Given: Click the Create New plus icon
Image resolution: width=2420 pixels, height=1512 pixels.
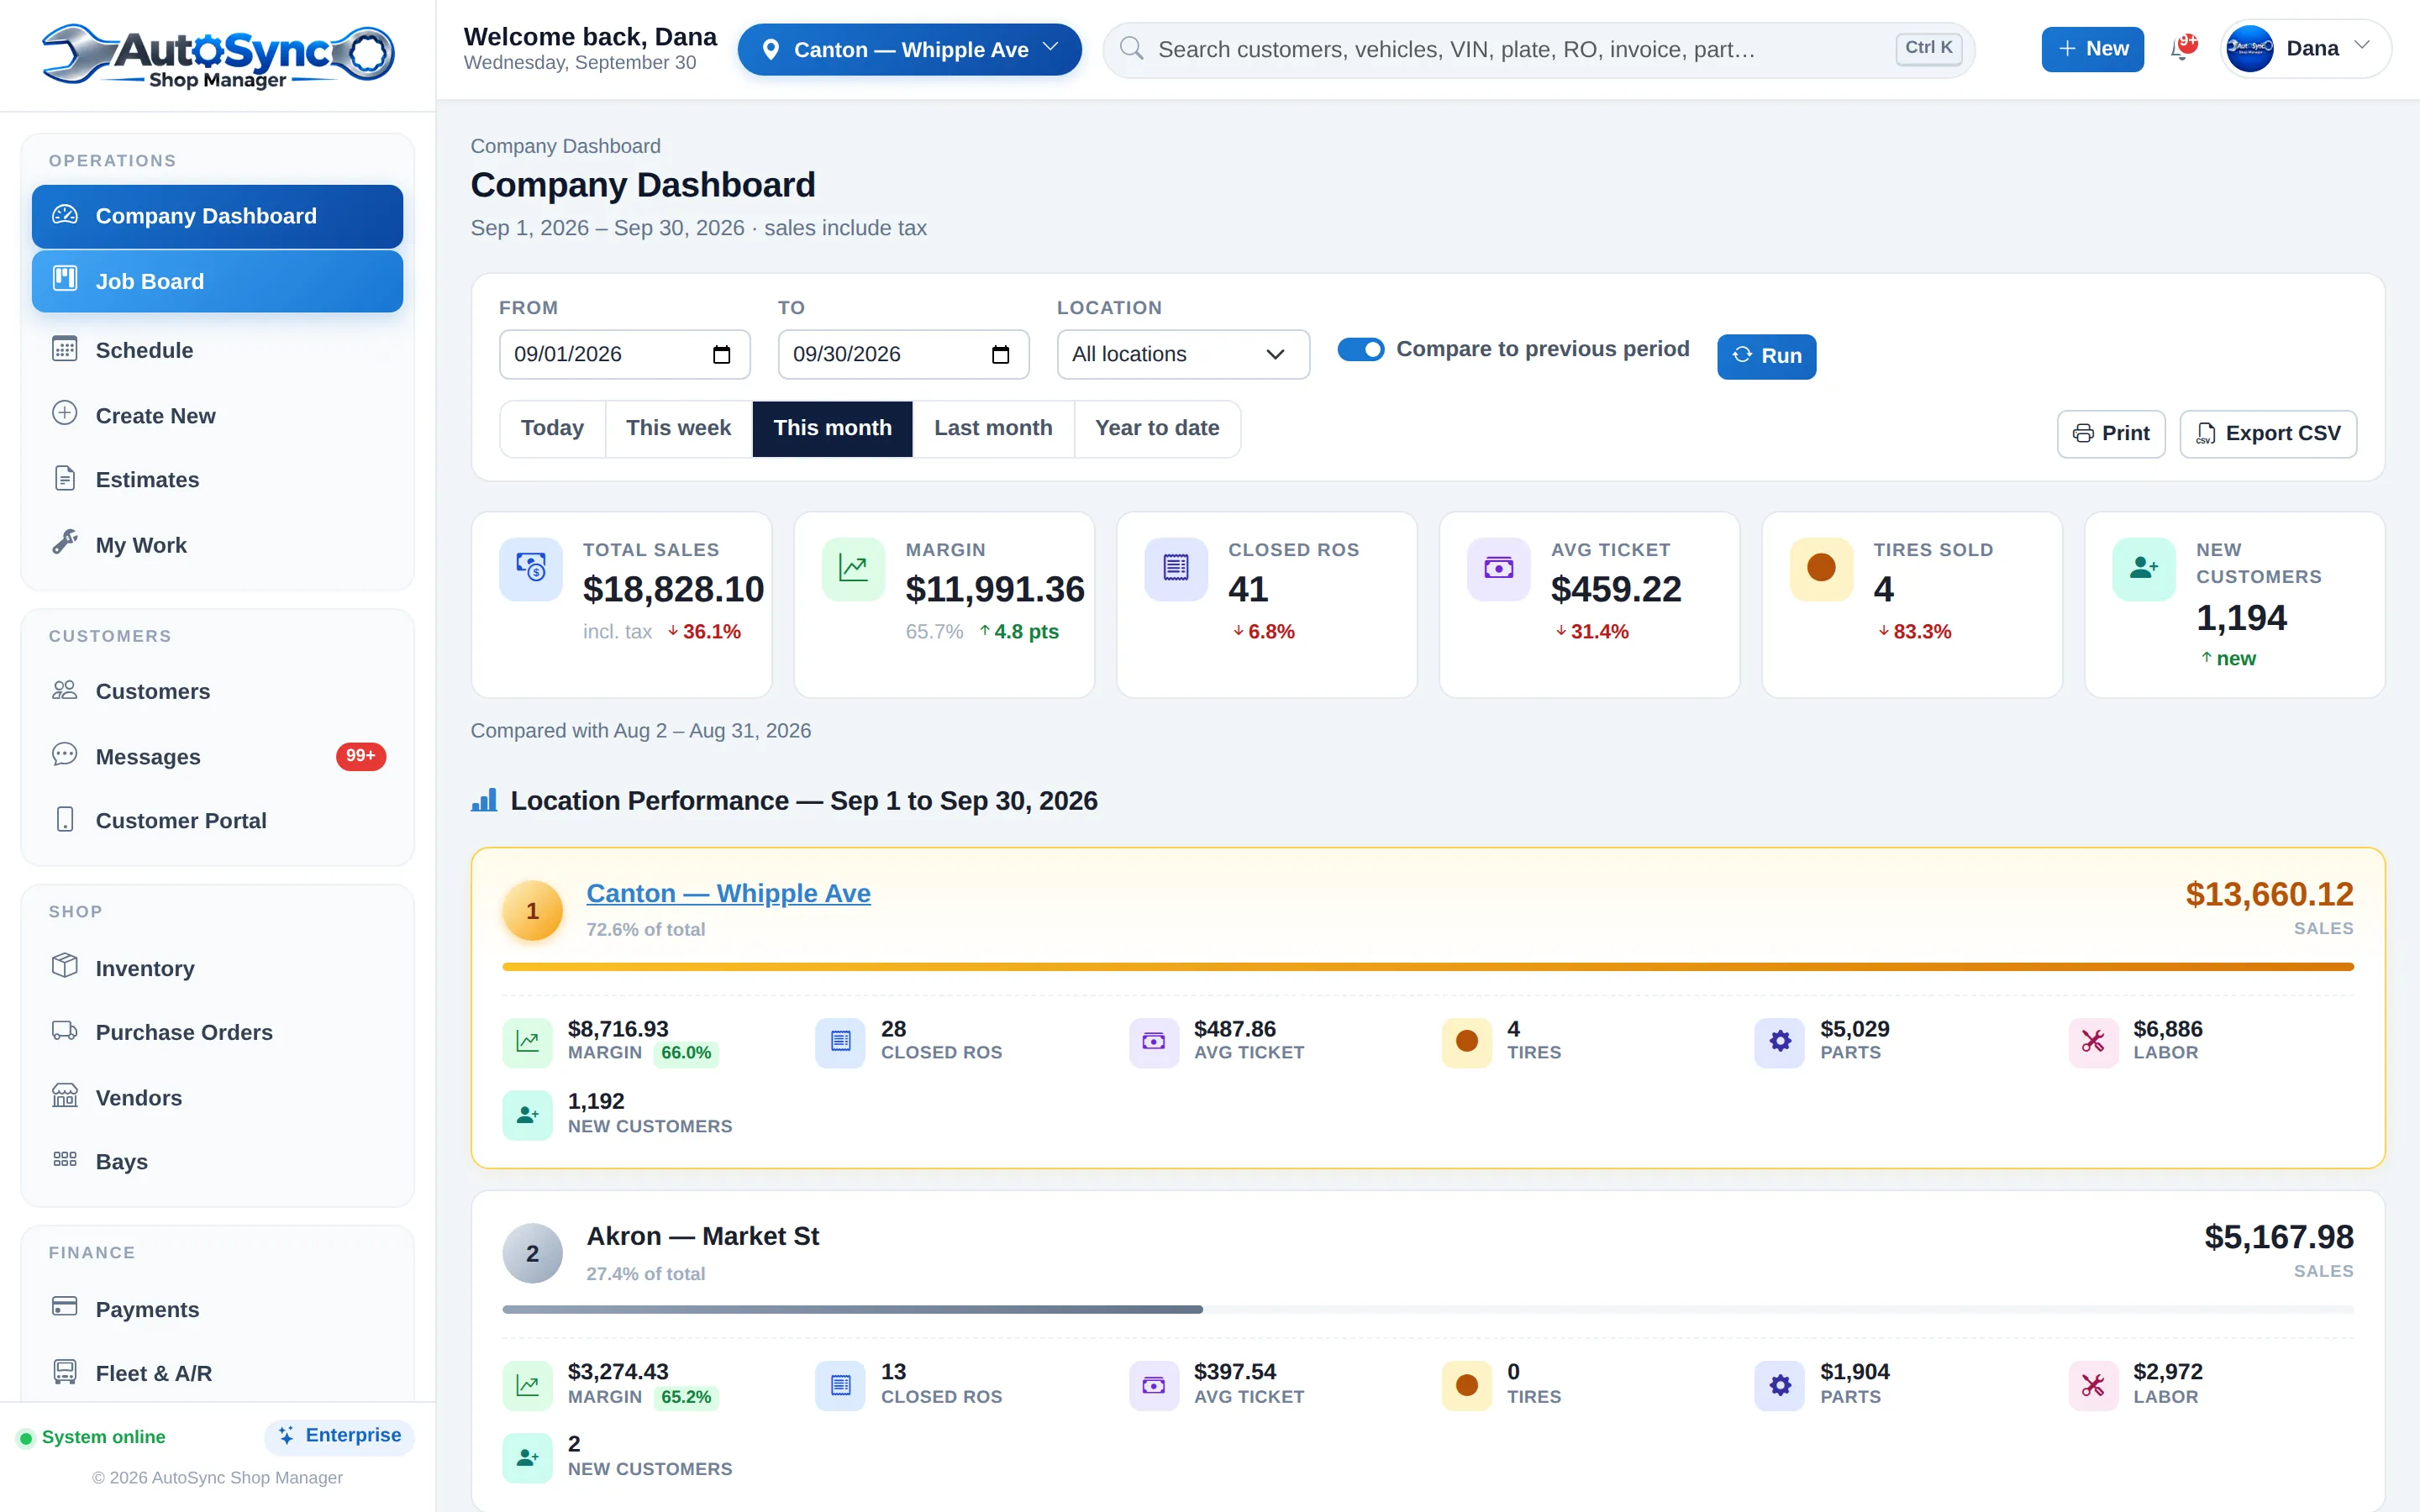Looking at the screenshot, I should (x=65, y=414).
